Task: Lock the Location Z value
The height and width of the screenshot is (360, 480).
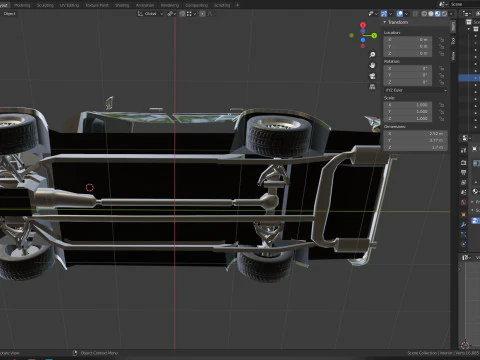Action: [x=442, y=53]
